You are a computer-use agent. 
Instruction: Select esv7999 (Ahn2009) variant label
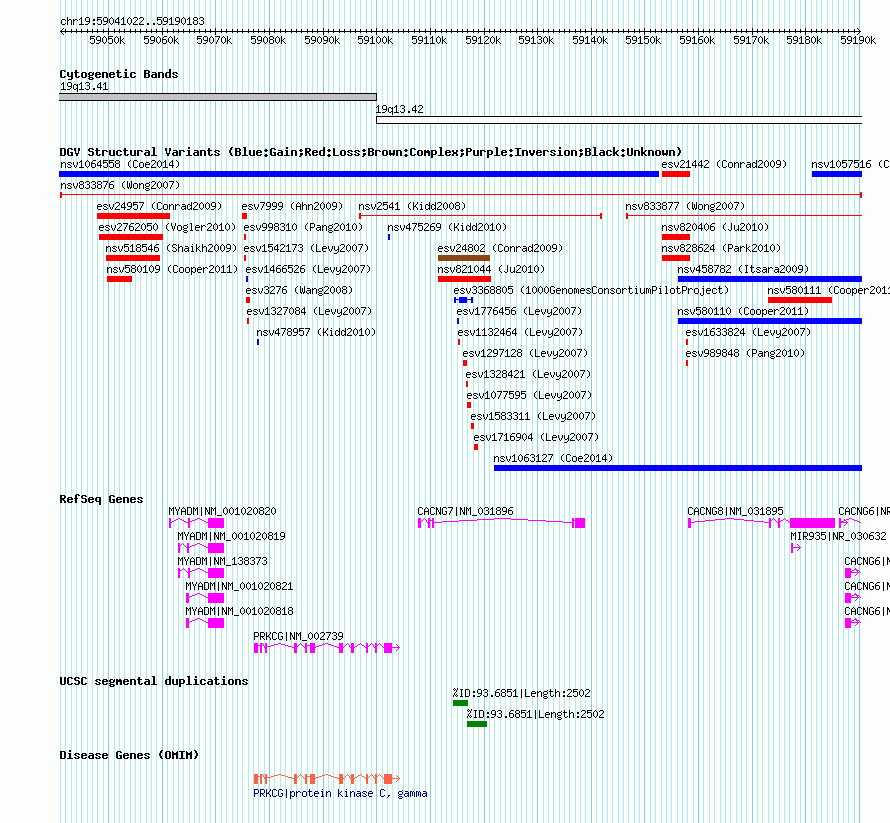coord(292,206)
